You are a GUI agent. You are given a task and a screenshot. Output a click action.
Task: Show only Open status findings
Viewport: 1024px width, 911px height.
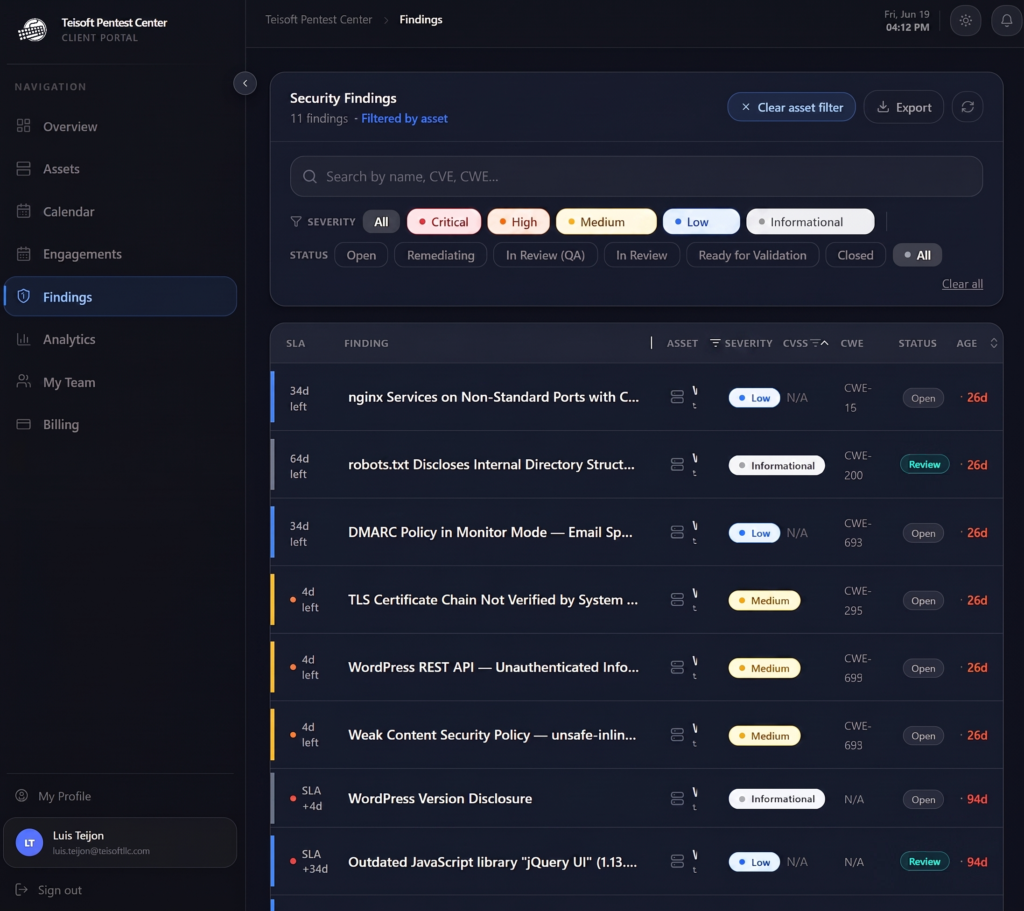pyautogui.click(x=361, y=255)
